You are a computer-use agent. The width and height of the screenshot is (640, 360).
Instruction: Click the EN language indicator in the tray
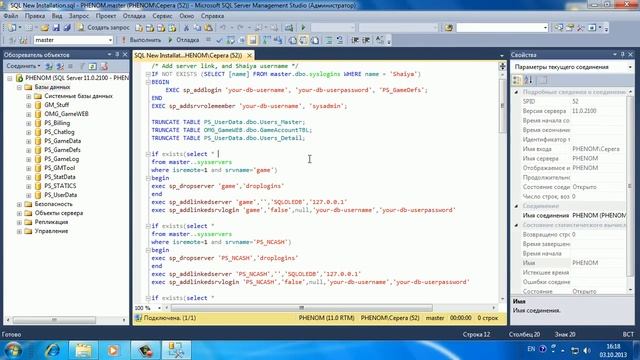531,349
